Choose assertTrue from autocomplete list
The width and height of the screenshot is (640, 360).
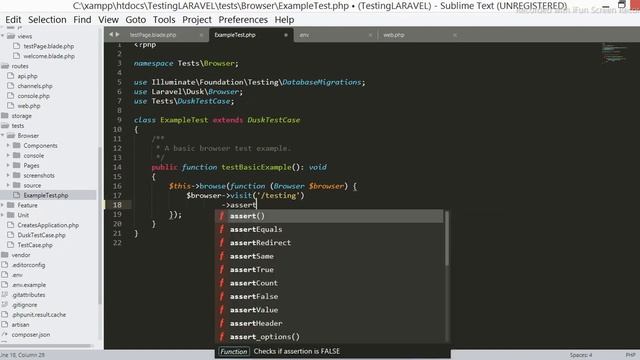point(329,270)
